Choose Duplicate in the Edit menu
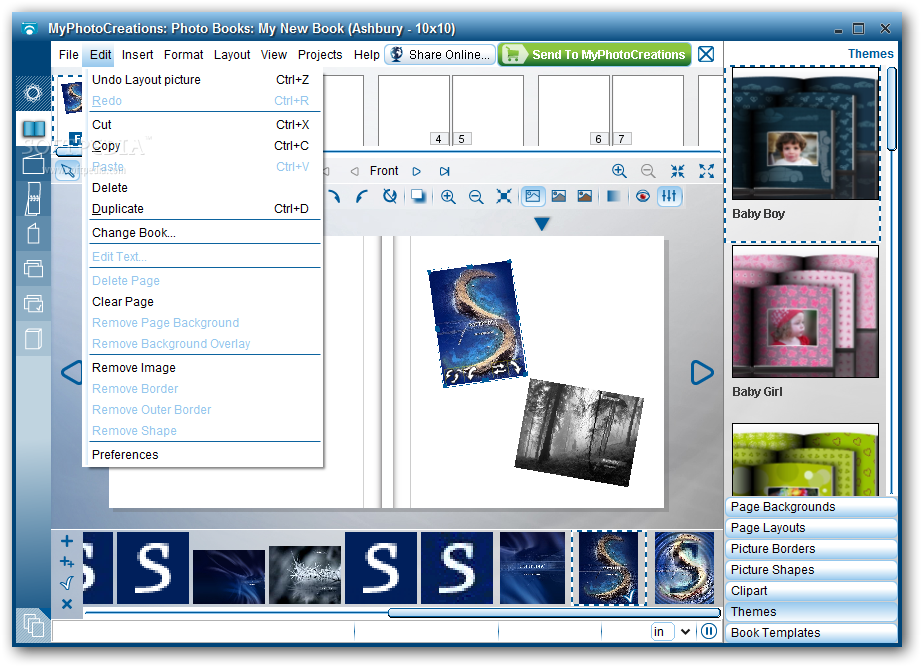 (203, 209)
